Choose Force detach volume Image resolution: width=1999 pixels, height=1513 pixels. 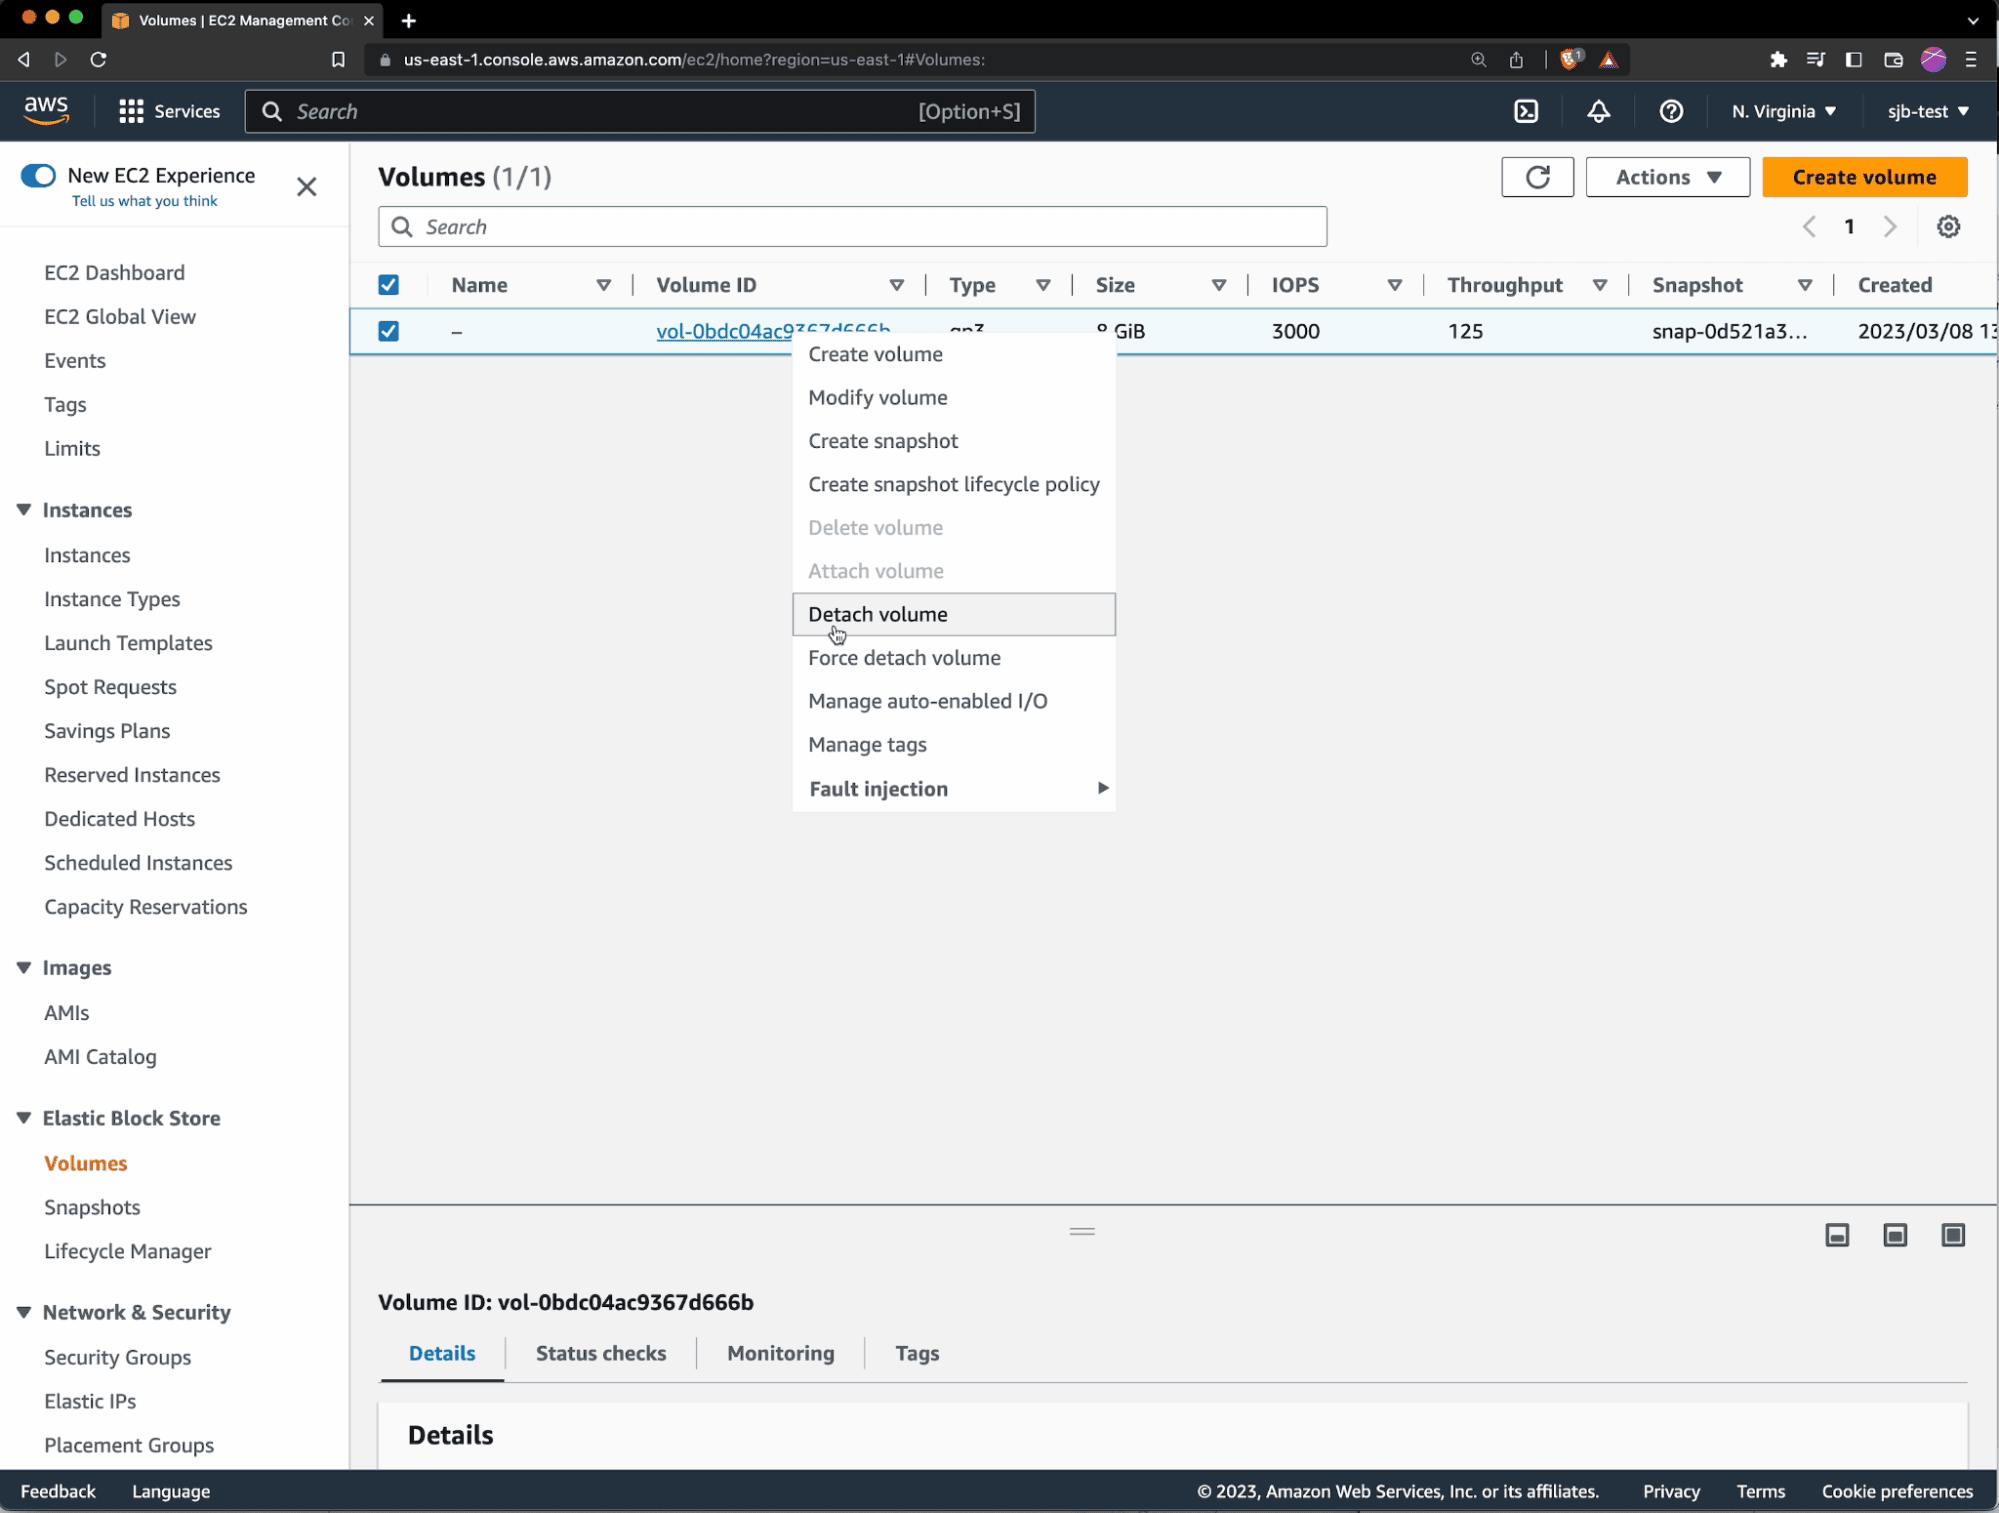[953, 658]
